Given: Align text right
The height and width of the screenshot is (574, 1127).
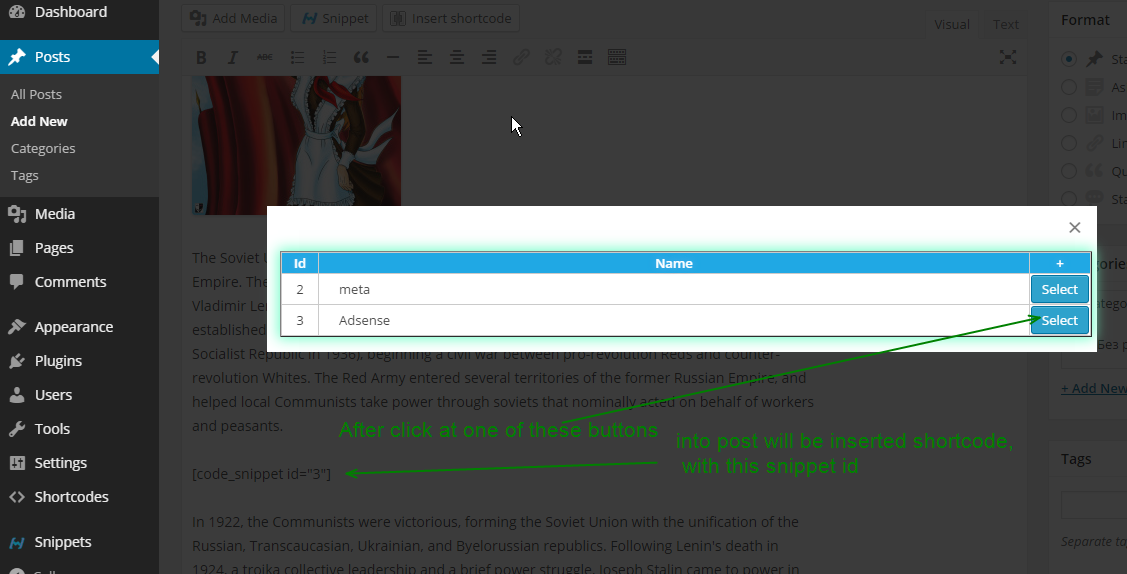Looking at the screenshot, I should pyautogui.click(x=489, y=57).
